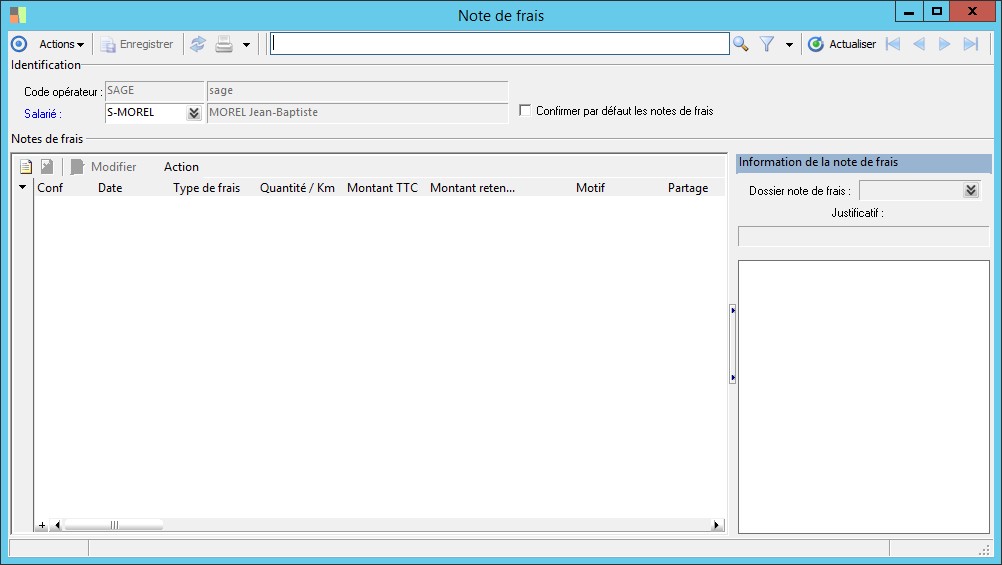The width and height of the screenshot is (1002, 565).
Task: Open the printer options dropdown arrow
Action: click(246, 45)
